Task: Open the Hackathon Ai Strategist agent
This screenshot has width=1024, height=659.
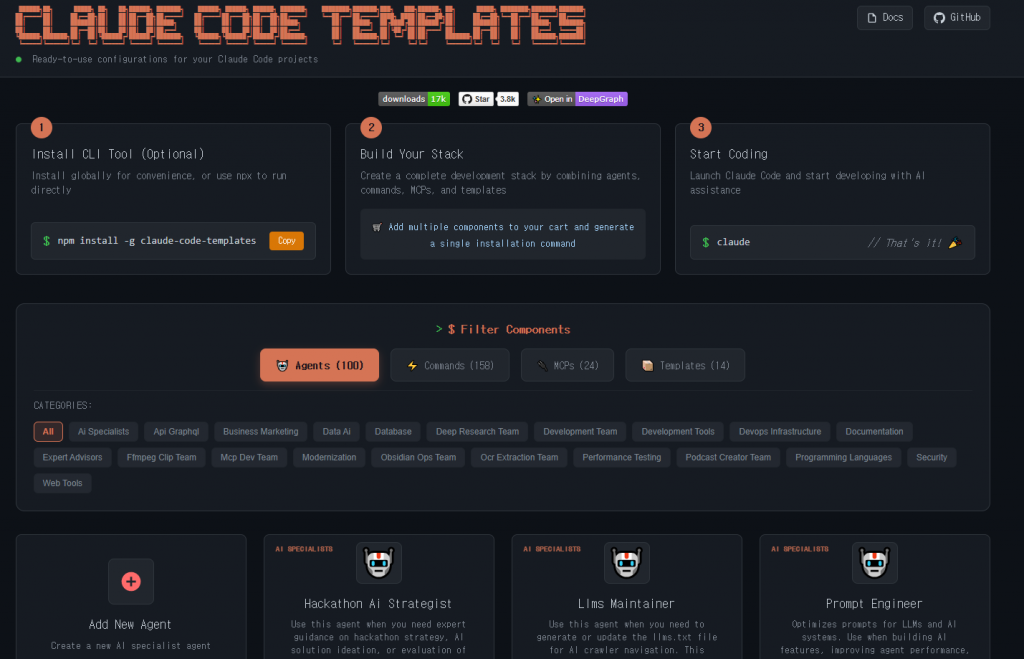Action: pos(378,603)
